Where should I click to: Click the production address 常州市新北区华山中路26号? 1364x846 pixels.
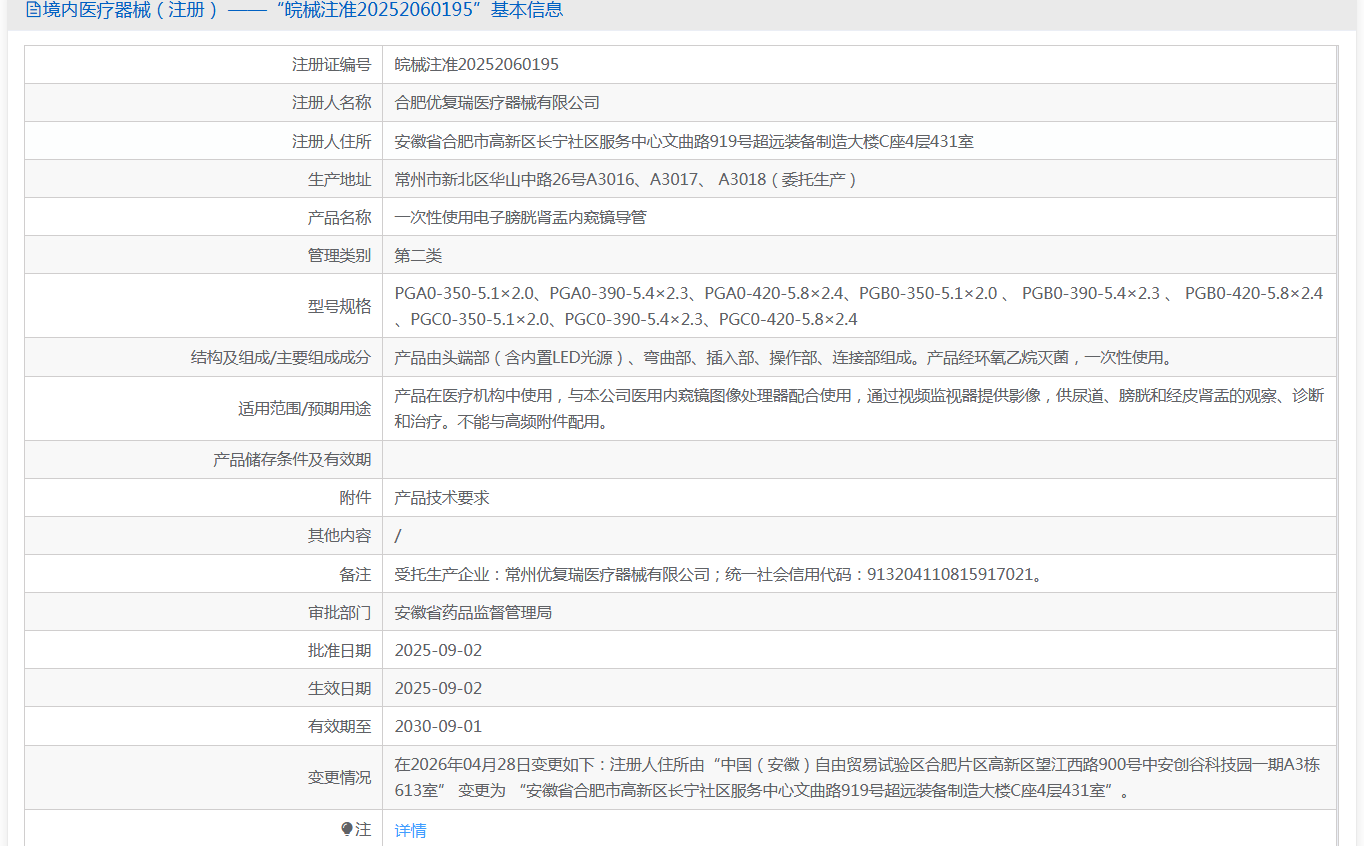(x=626, y=179)
